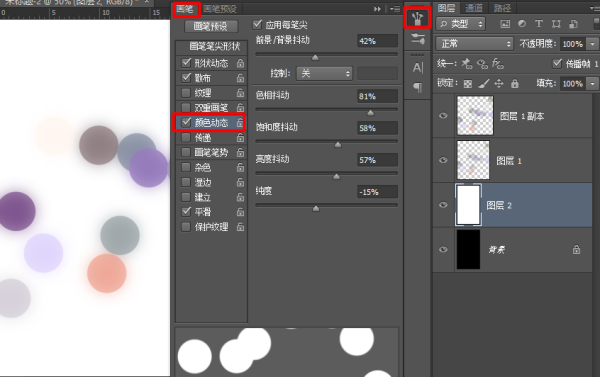This screenshot has height=377, width=600.
Task: Lock image pixels brush icon
Action: [x=484, y=83]
